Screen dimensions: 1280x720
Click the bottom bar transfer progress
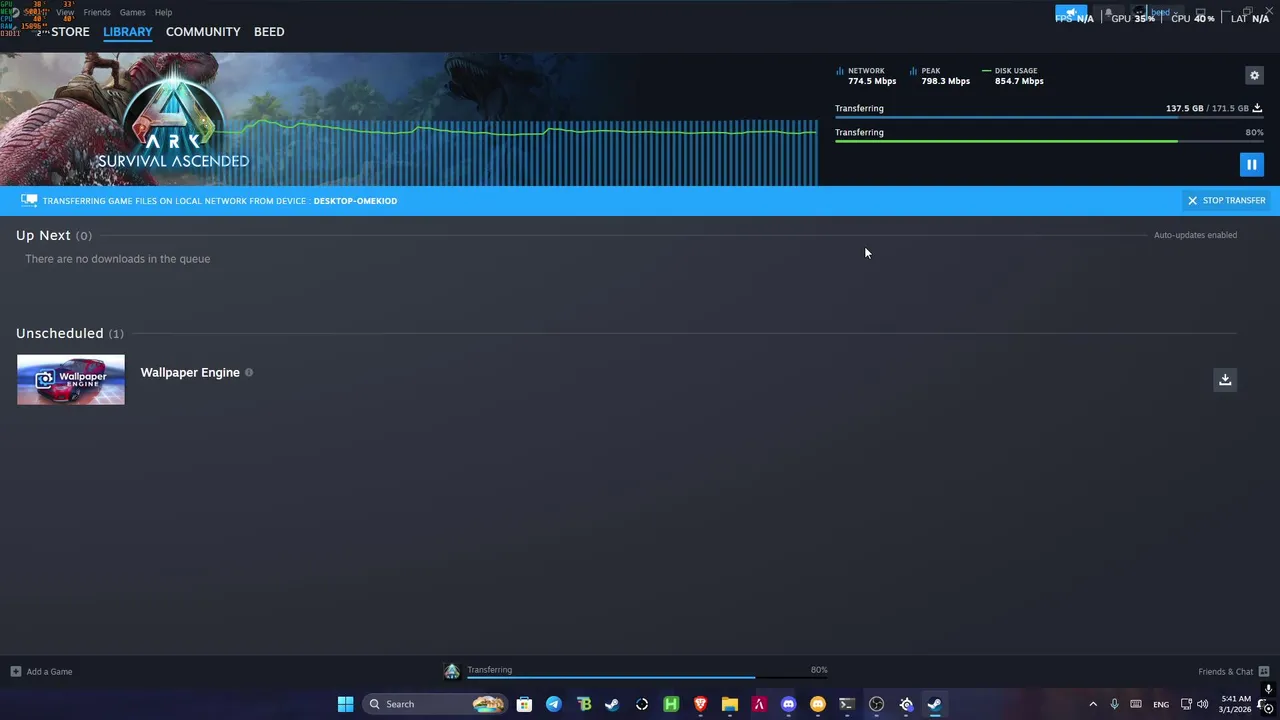click(647, 678)
